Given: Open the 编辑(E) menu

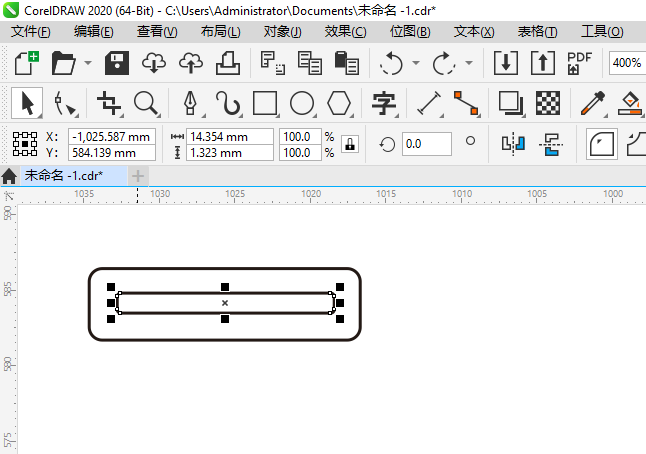Looking at the screenshot, I should (x=94, y=32).
